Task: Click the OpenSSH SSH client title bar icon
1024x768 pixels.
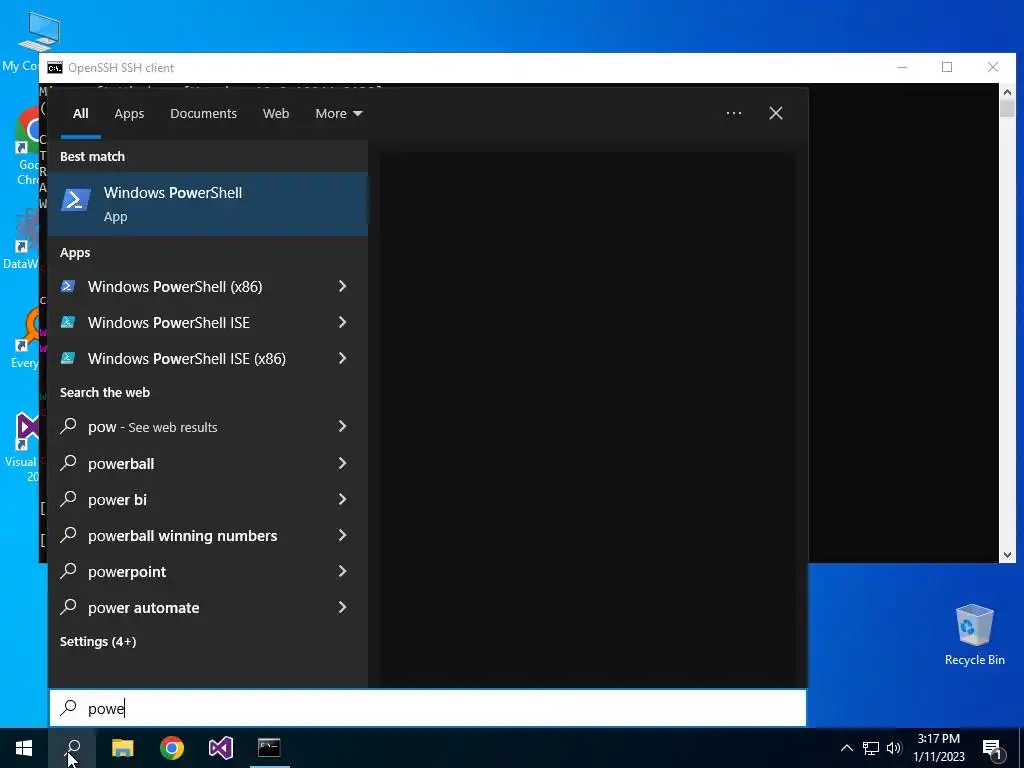Action: [55, 68]
